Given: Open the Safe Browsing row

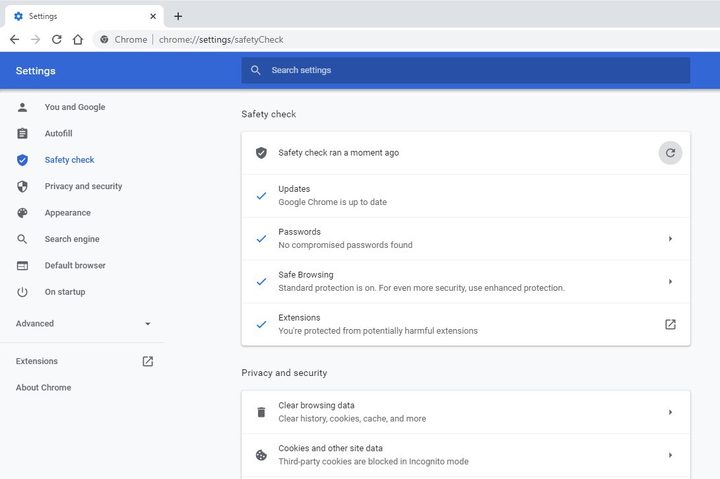Looking at the screenshot, I should point(466,282).
